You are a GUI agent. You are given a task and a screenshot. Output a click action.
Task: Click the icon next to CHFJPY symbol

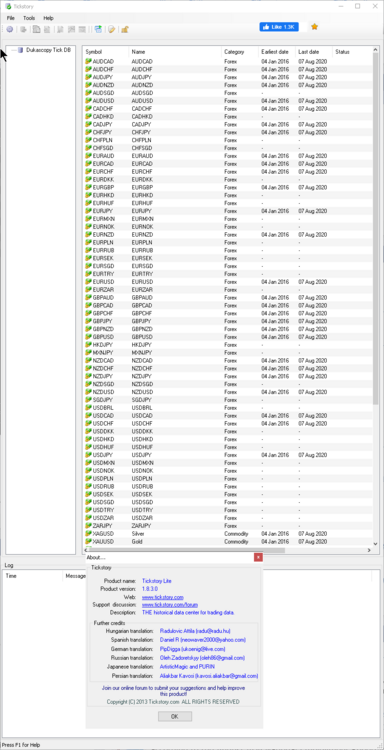pos(88,132)
